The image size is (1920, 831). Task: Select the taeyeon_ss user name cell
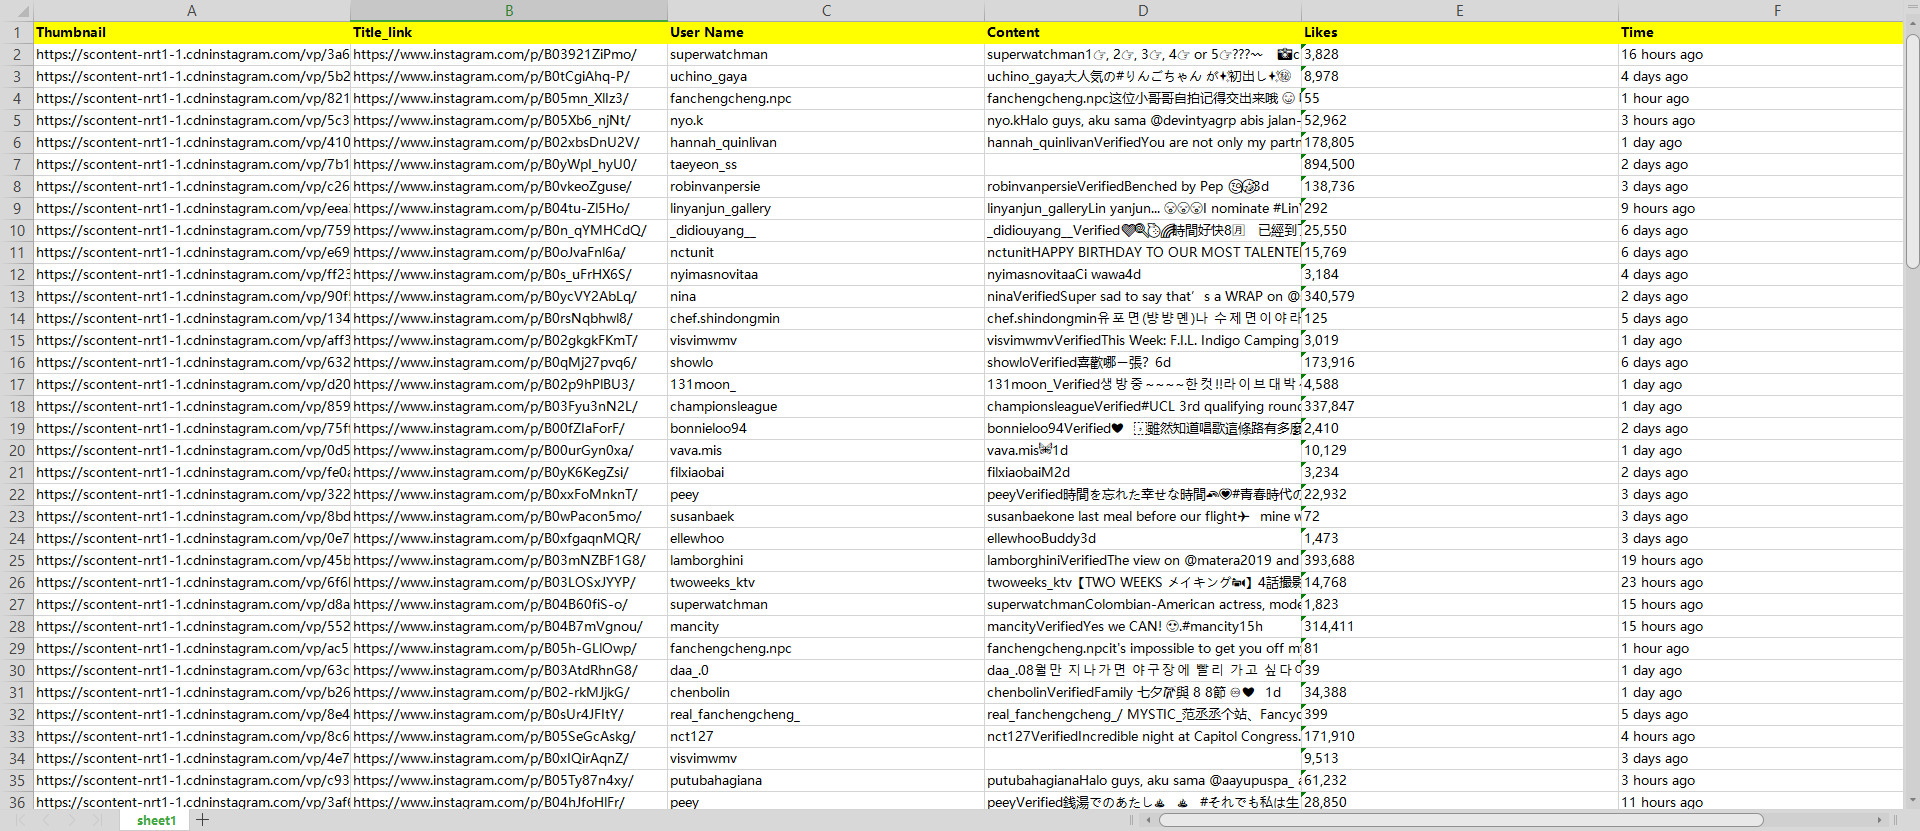coord(826,164)
